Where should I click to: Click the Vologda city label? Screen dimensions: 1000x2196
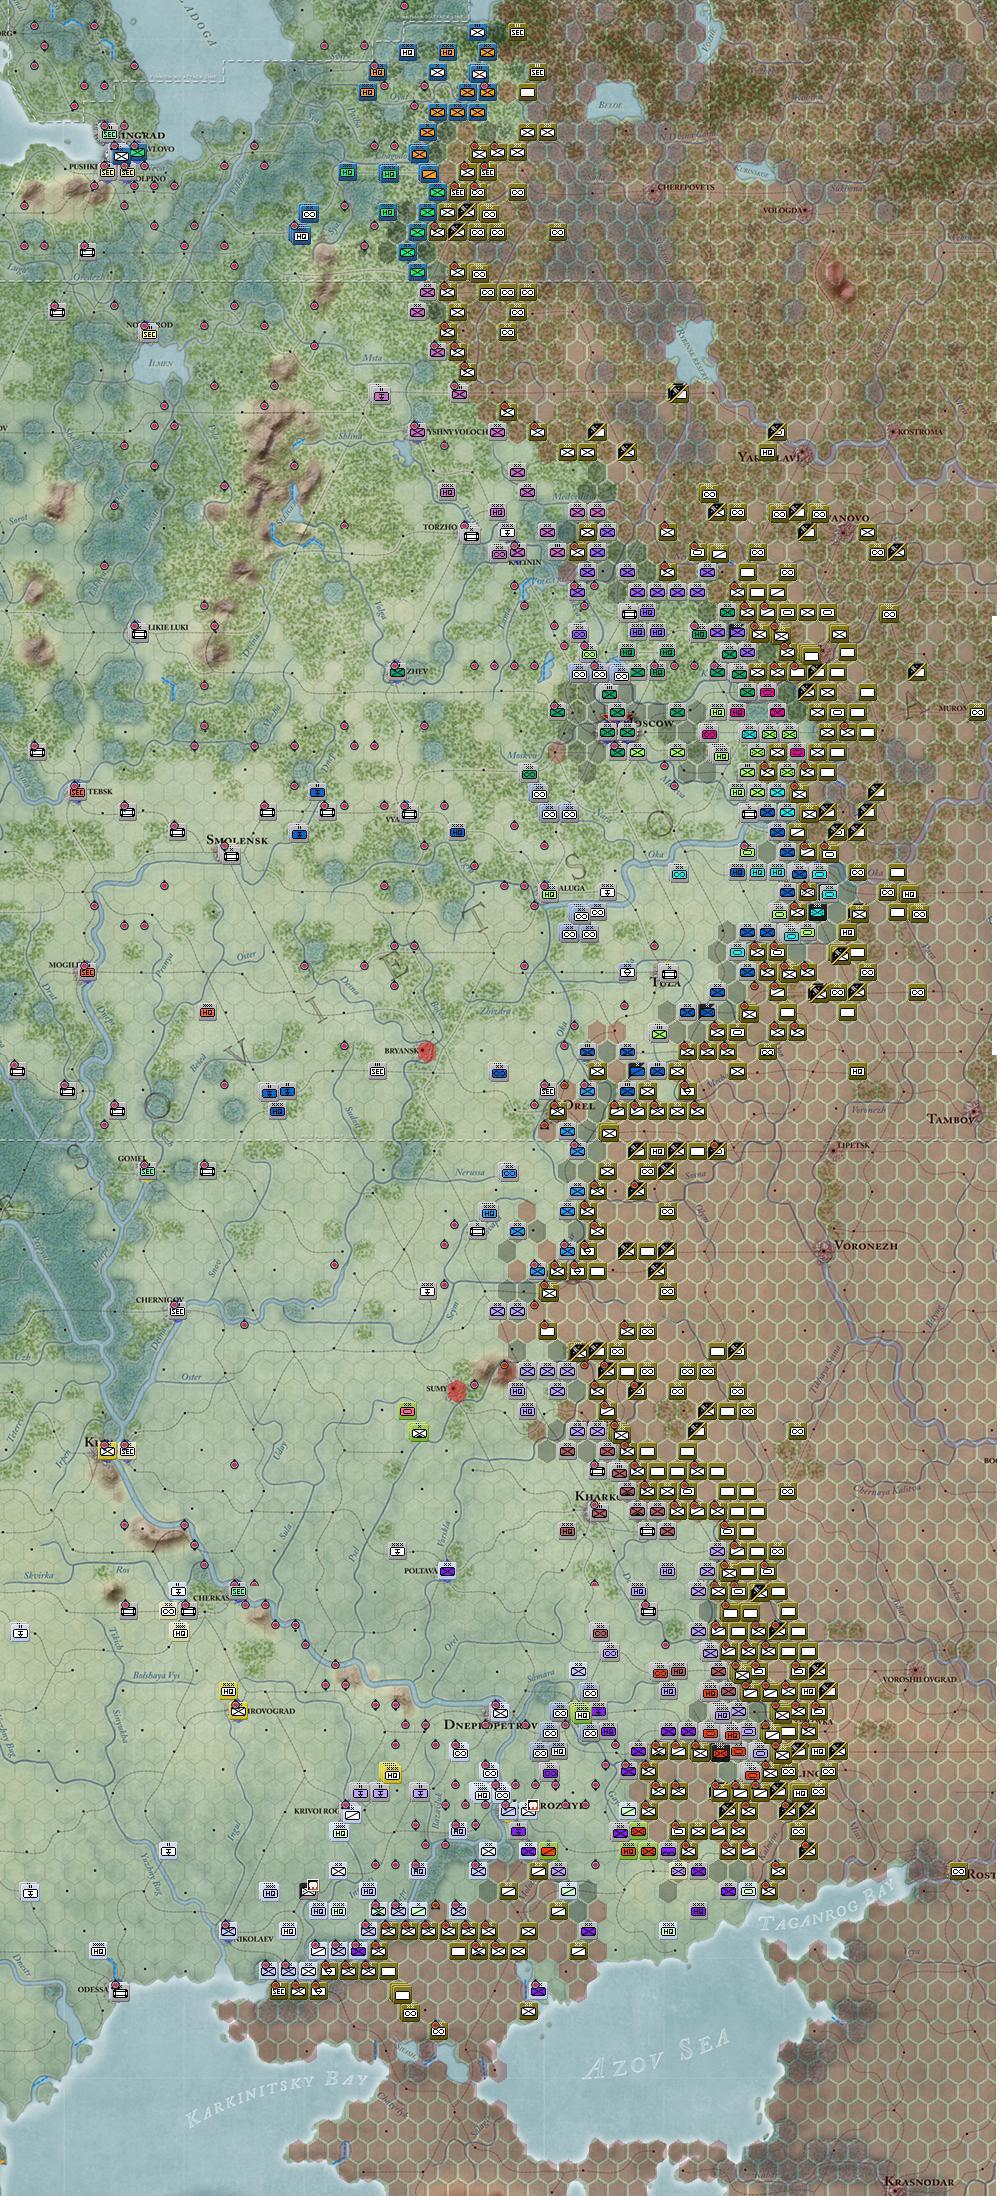pyautogui.click(x=784, y=210)
